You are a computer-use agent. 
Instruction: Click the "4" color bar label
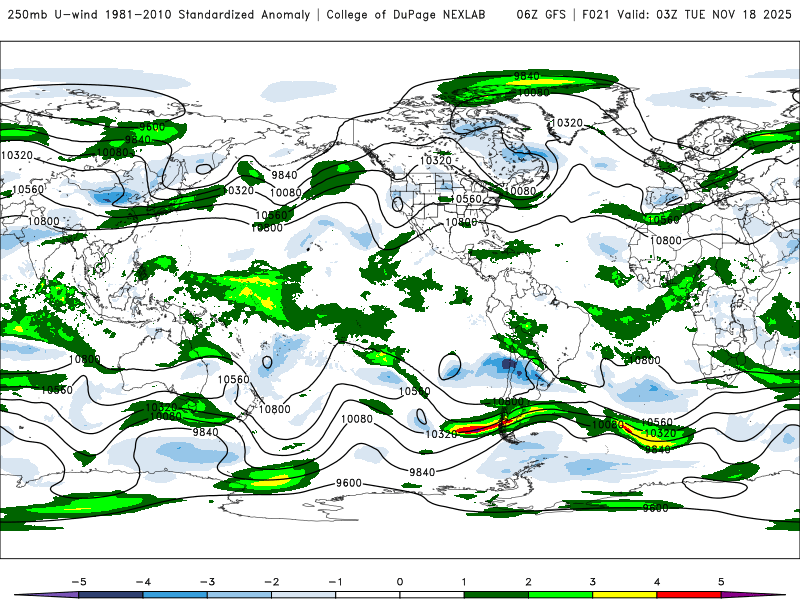pyautogui.click(x=657, y=582)
